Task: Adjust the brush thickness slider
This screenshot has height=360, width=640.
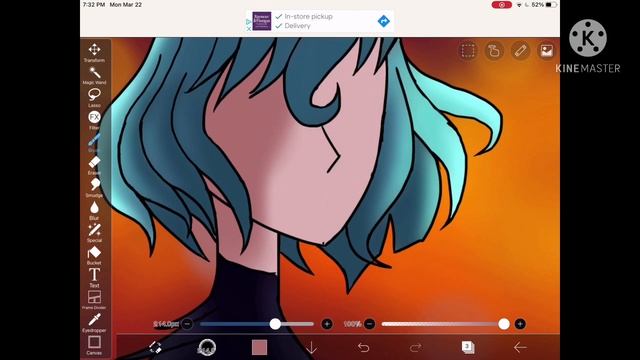Action: click(x=257, y=324)
